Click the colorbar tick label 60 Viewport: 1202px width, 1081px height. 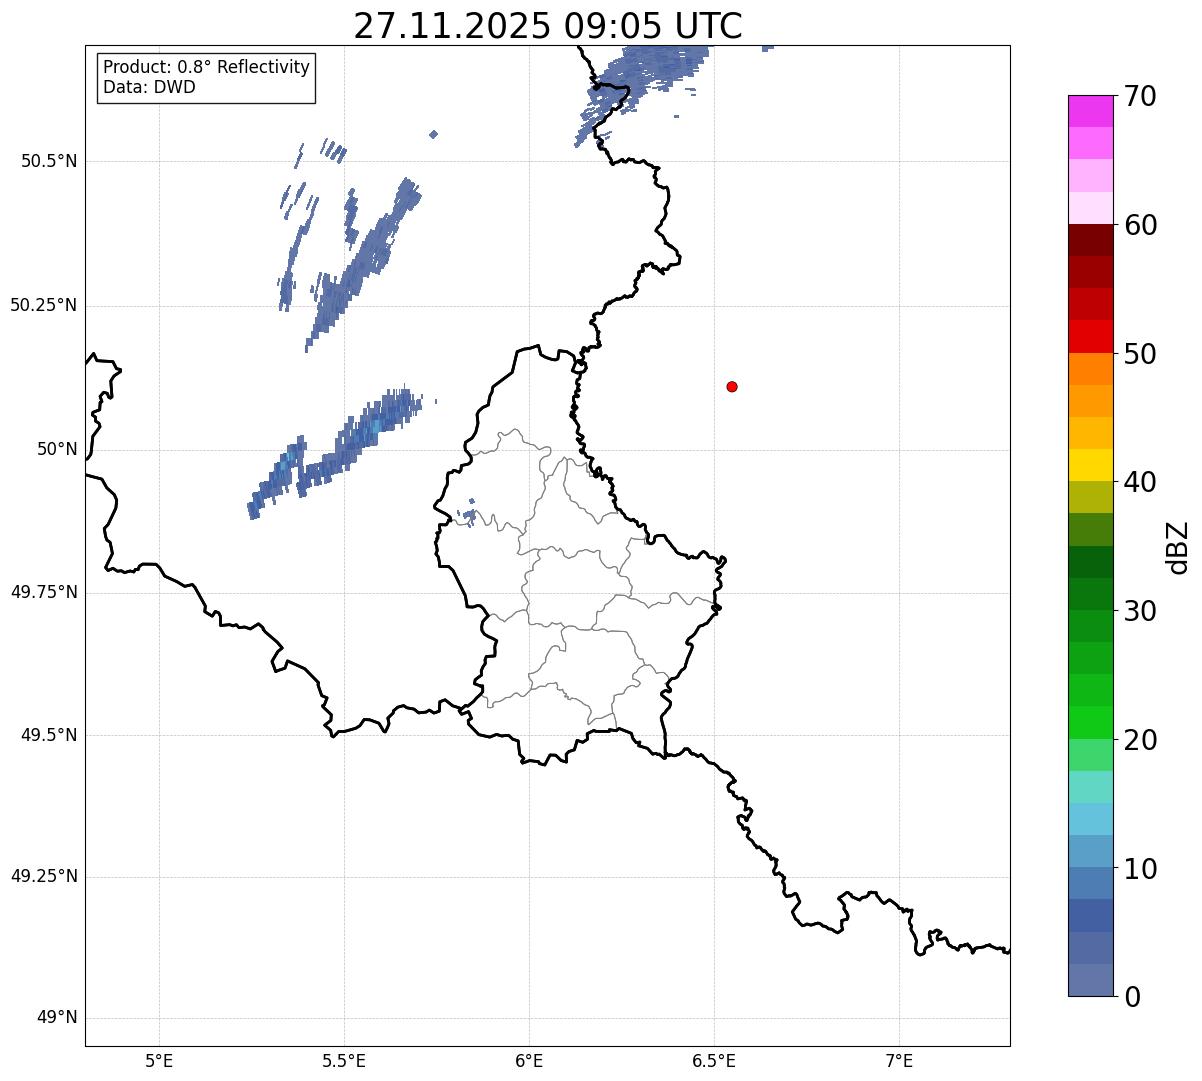point(1140,225)
